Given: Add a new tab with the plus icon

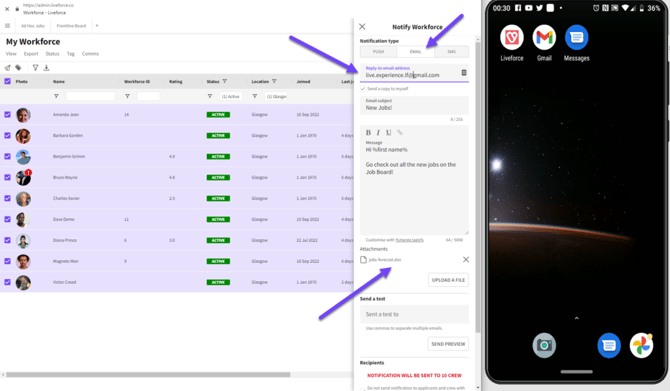Looking at the screenshot, I should point(97,26).
